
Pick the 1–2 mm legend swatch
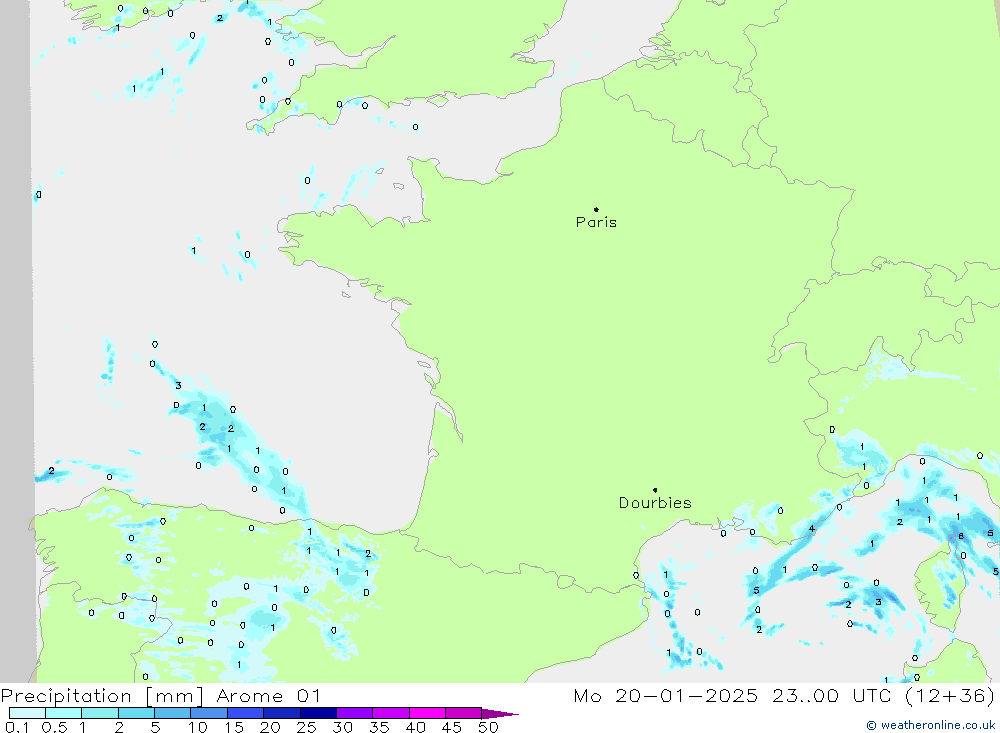pos(100,713)
